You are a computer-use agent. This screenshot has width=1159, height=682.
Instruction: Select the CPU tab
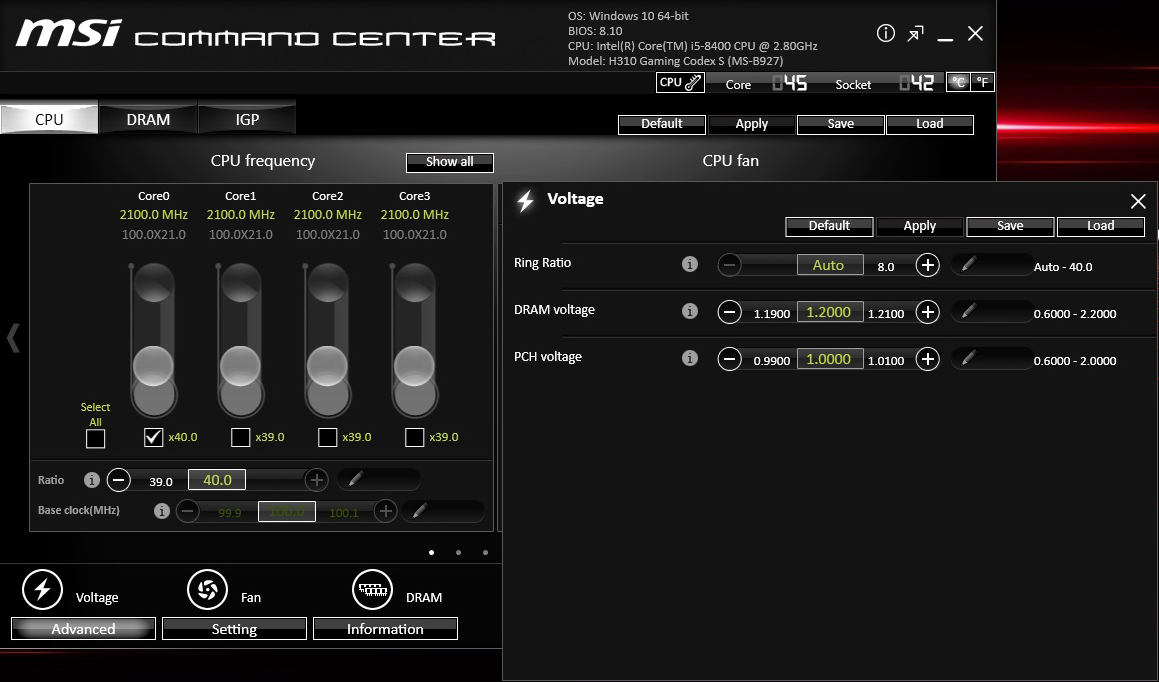[49, 119]
